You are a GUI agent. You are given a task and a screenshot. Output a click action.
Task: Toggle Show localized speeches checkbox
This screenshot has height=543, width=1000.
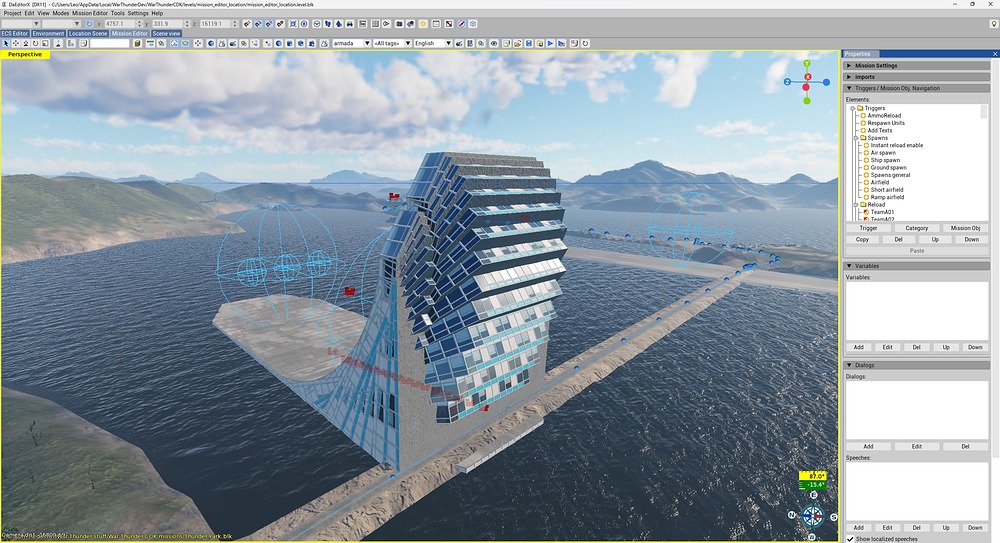850,539
